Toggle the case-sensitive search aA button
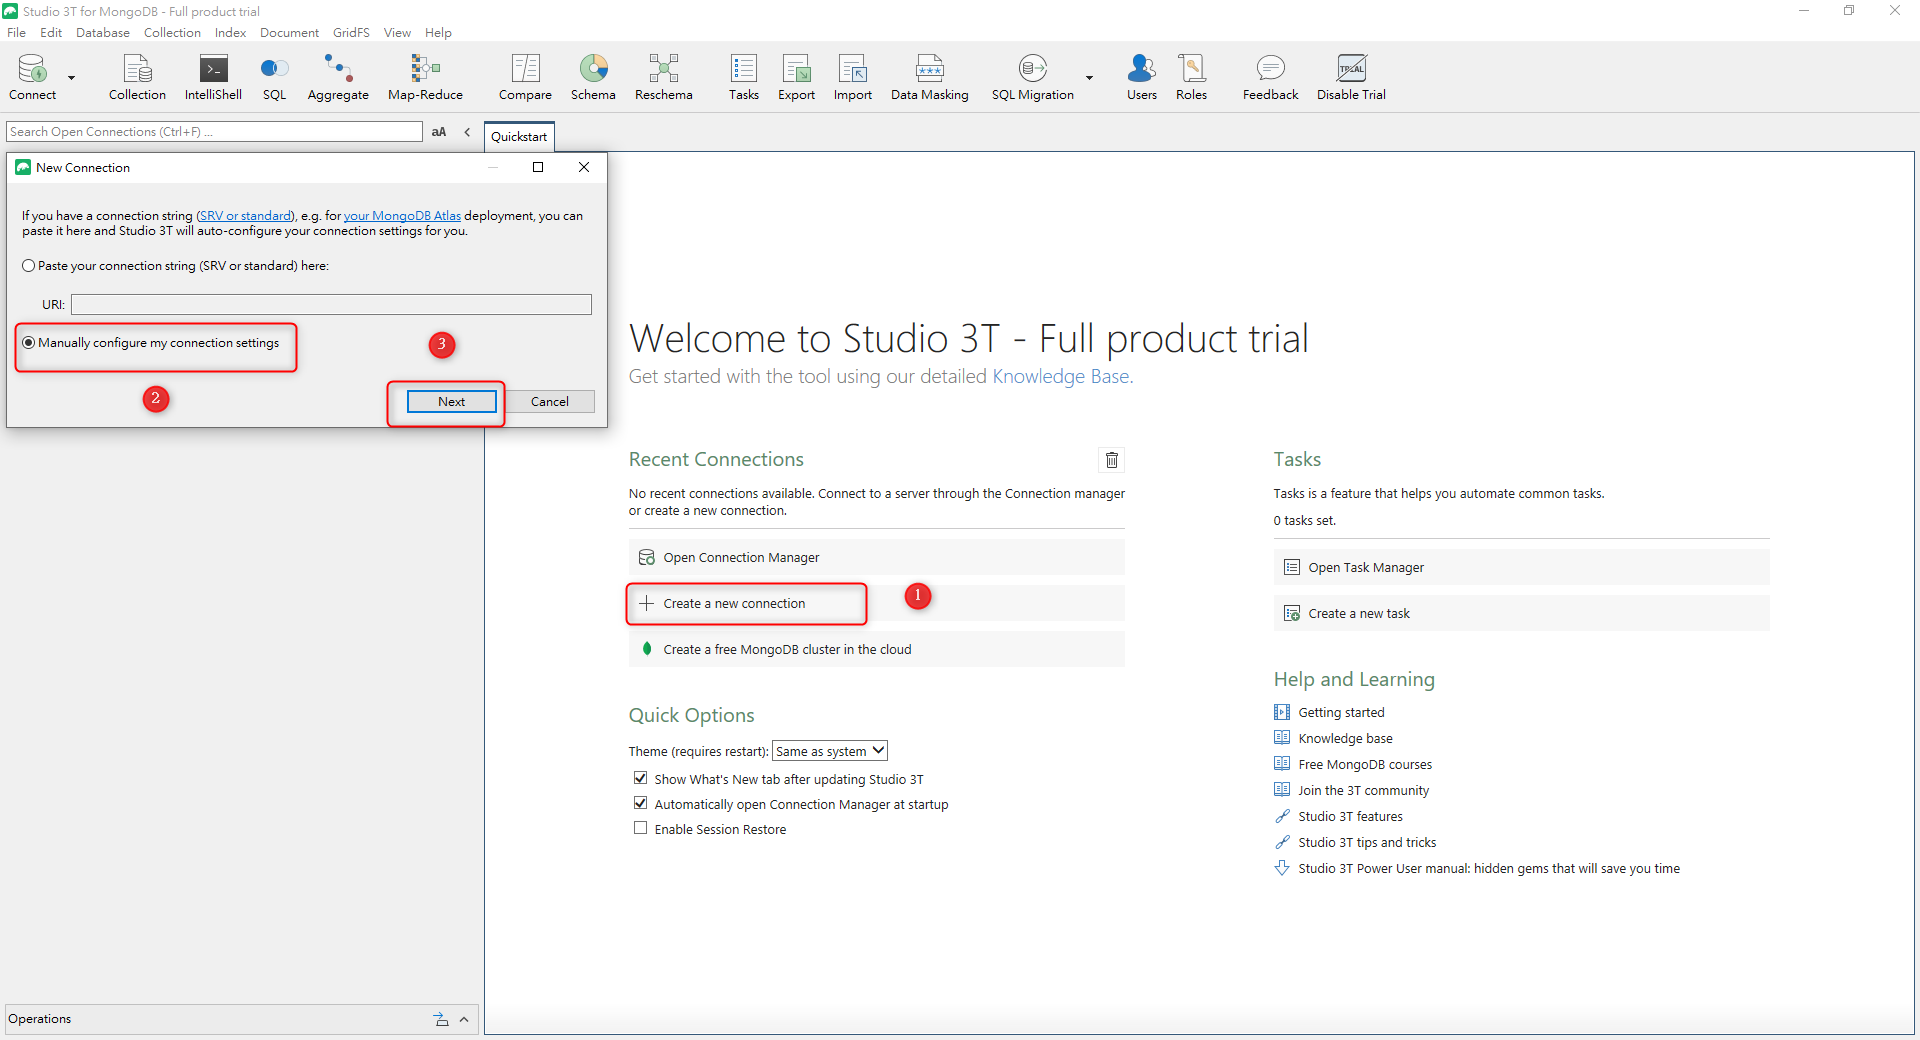Image resolution: width=1920 pixels, height=1040 pixels. click(x=439, y=132)
